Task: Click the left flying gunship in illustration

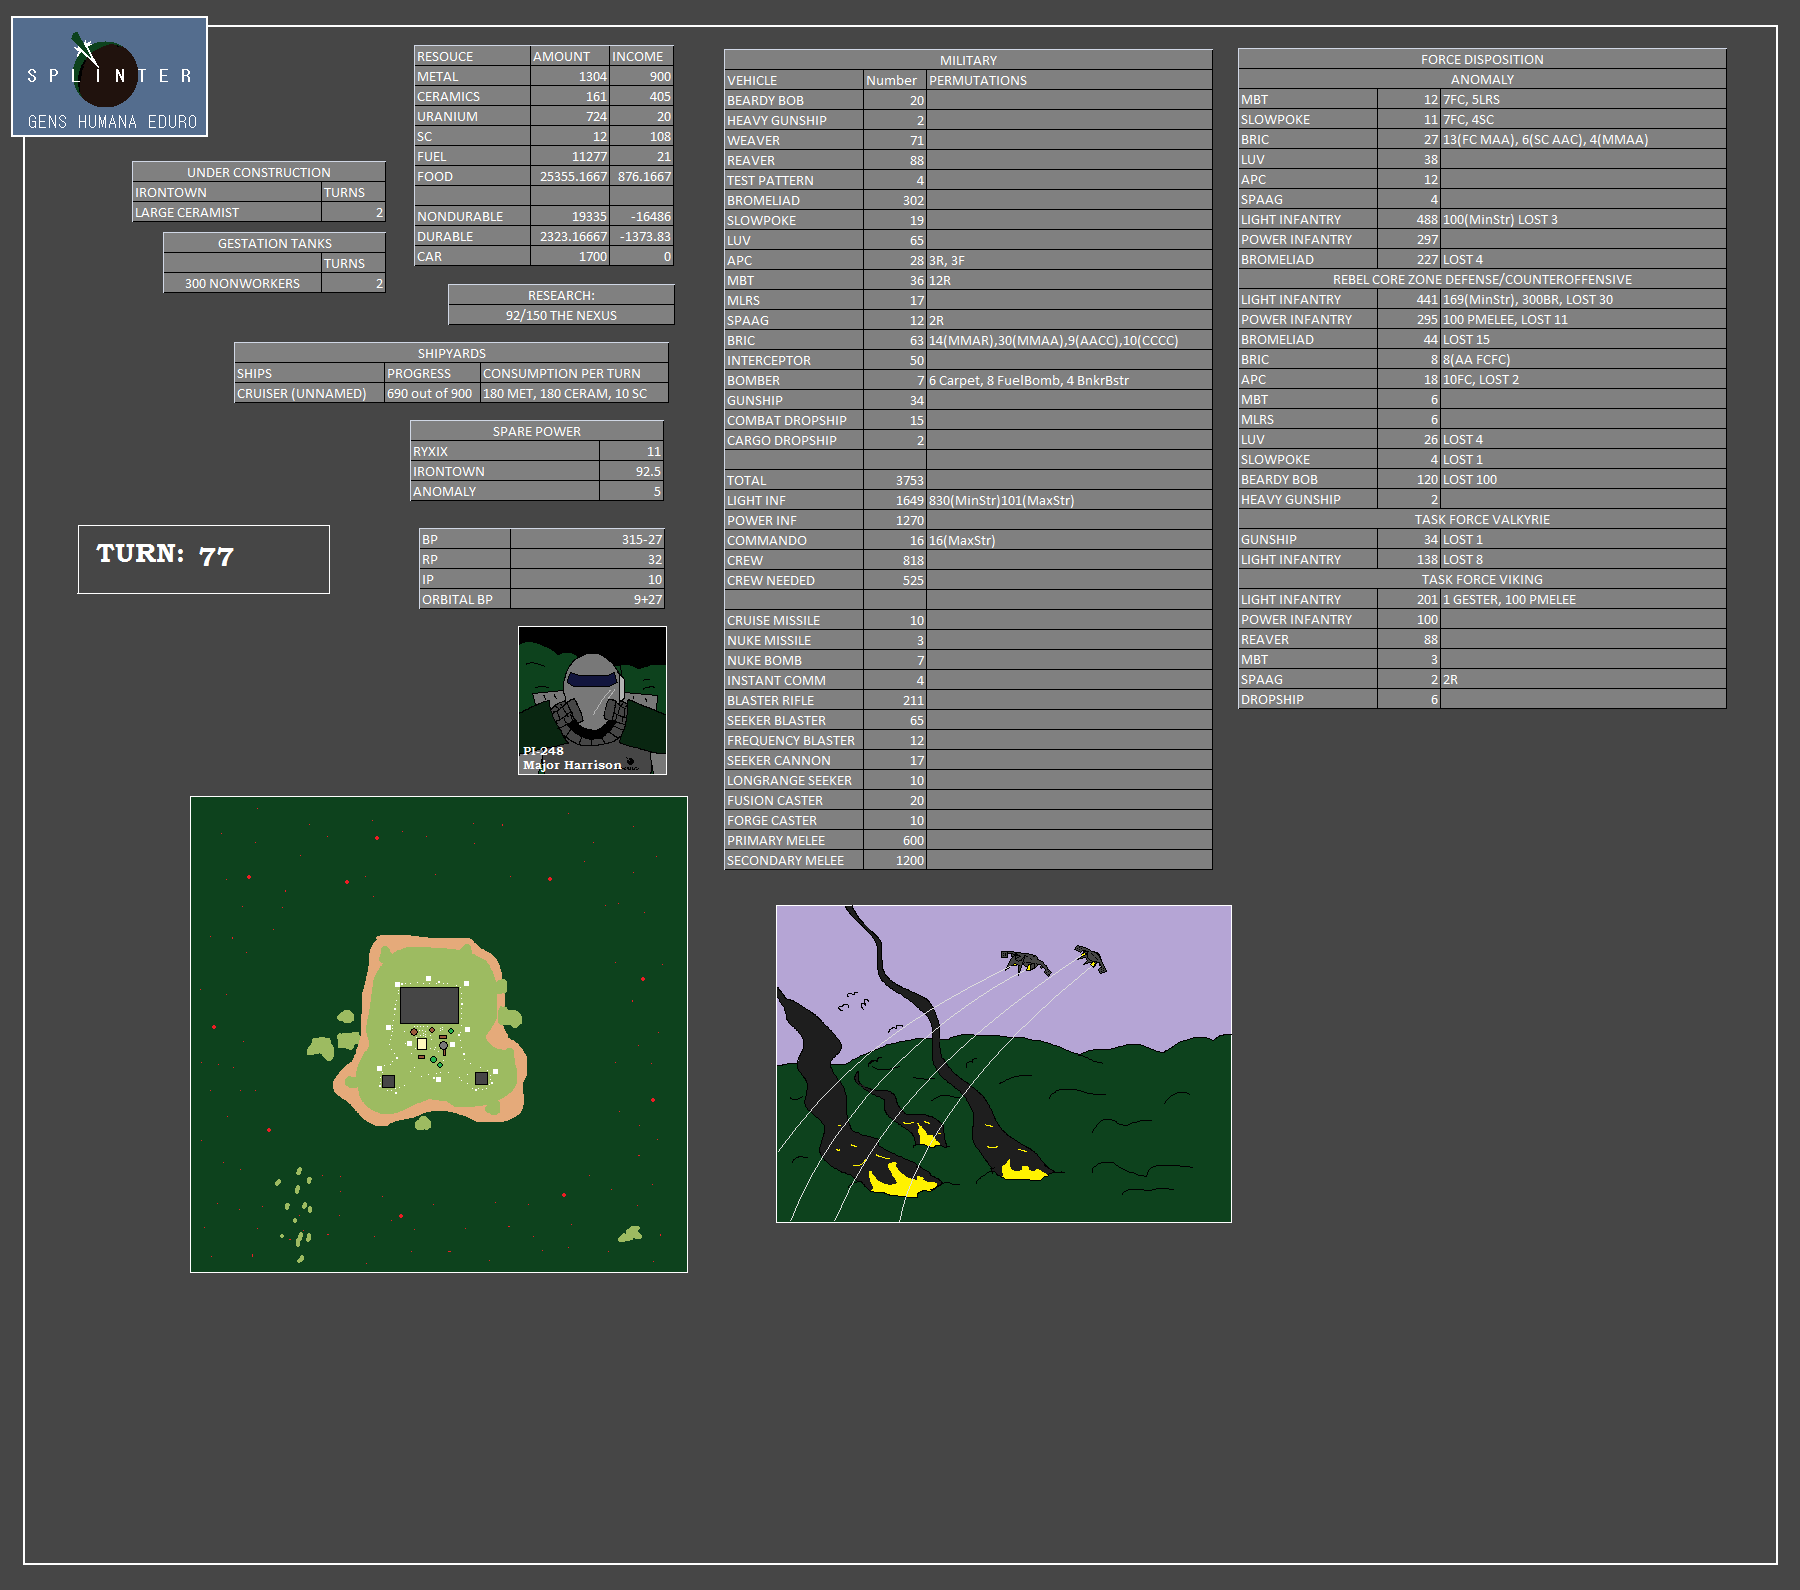Action: tap(1025, 962)
